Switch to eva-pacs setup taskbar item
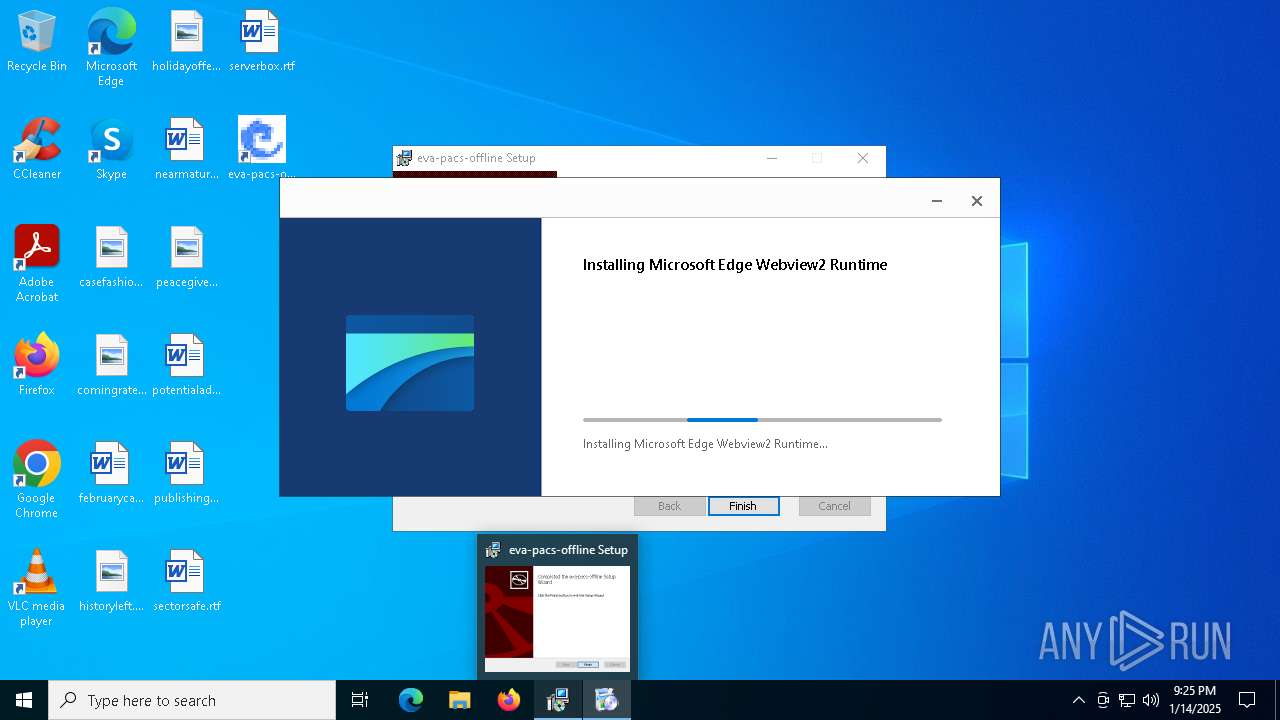1280x720 pixels. pos(557,700)
